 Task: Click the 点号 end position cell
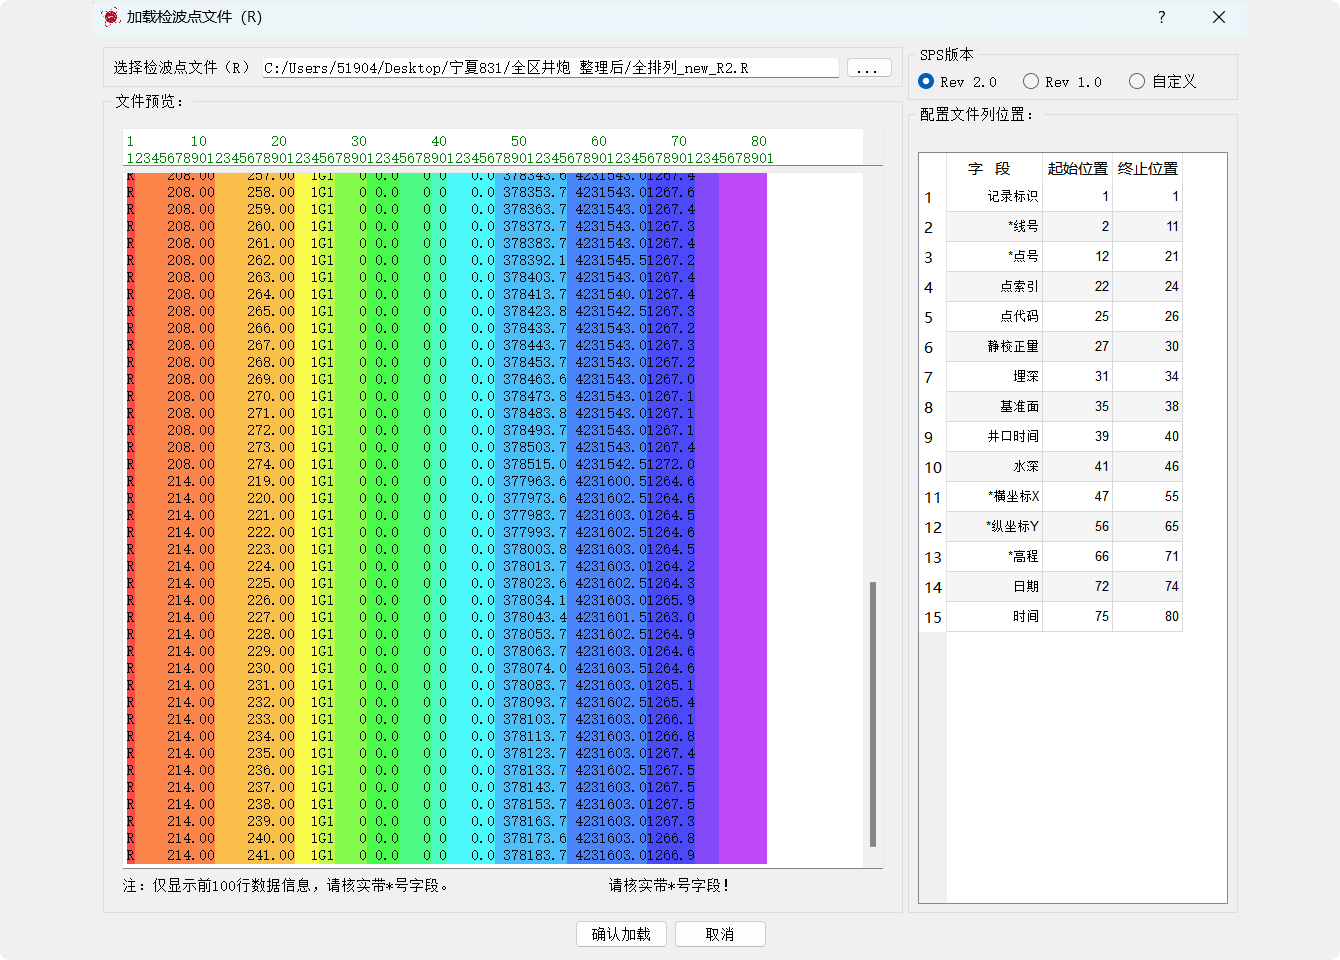pyautogui.click(x=1147, y=257)
